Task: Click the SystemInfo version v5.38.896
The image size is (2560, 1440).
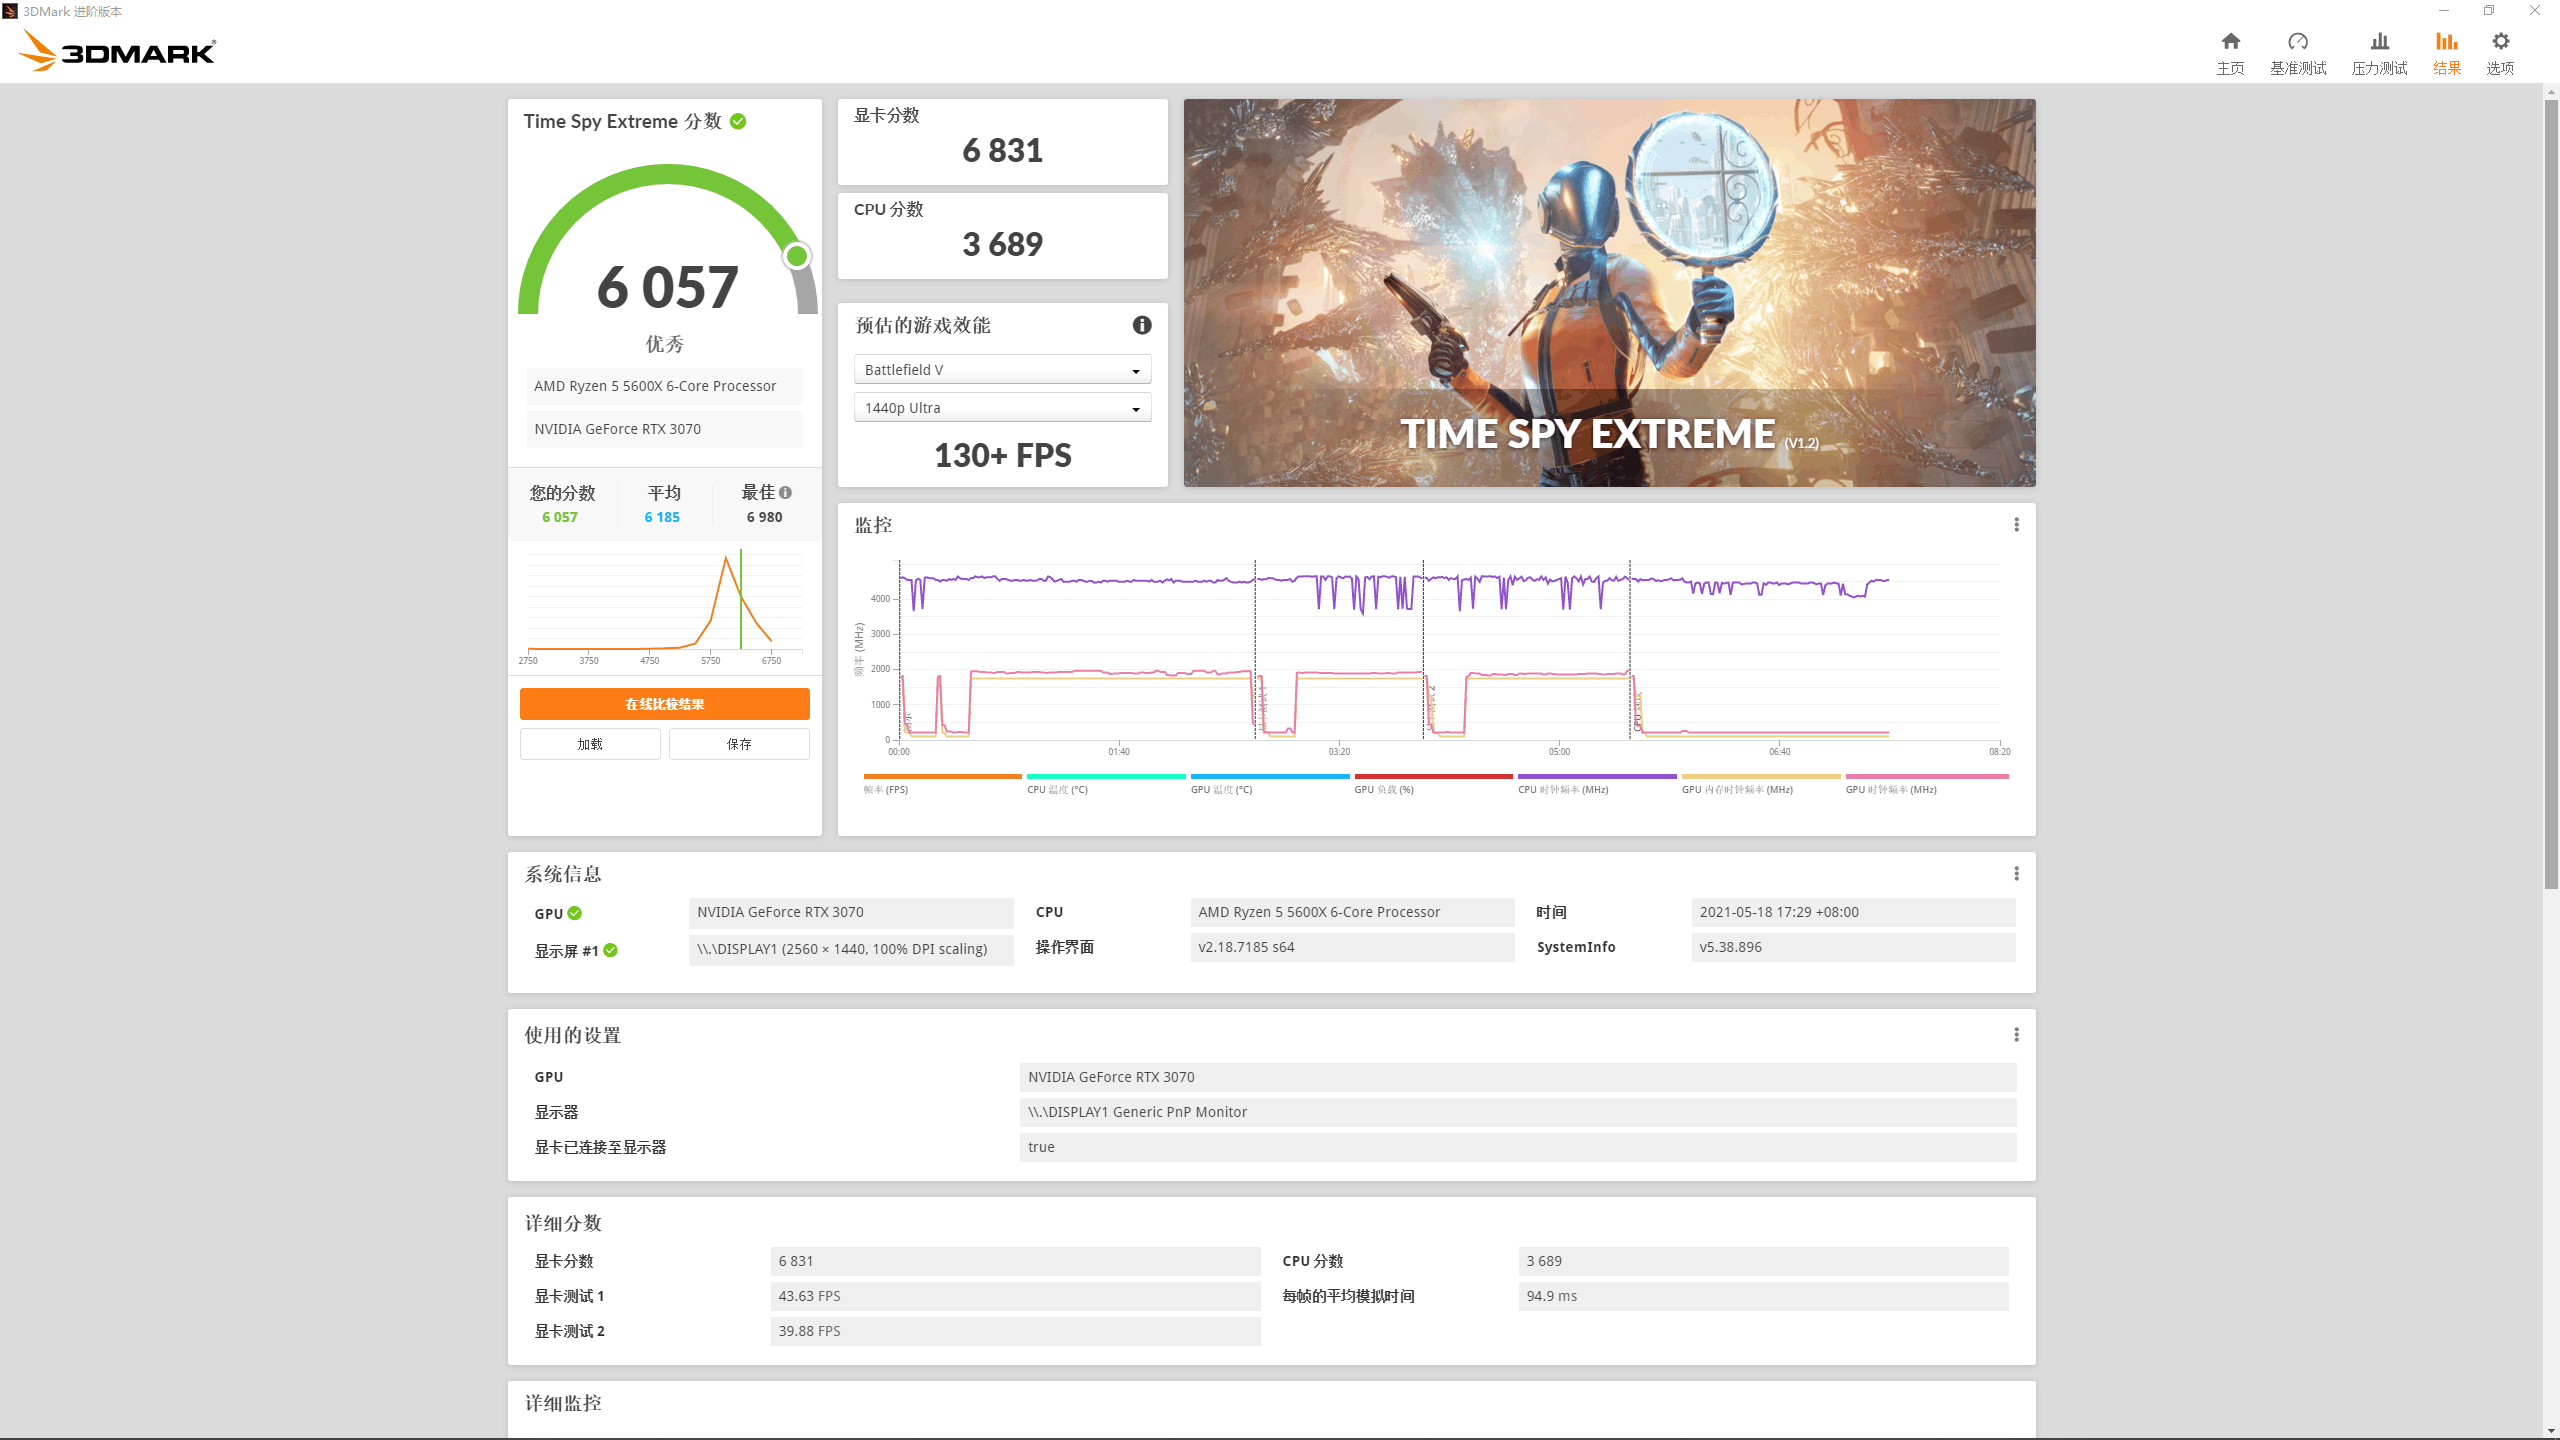Action: coord(1852,947)
